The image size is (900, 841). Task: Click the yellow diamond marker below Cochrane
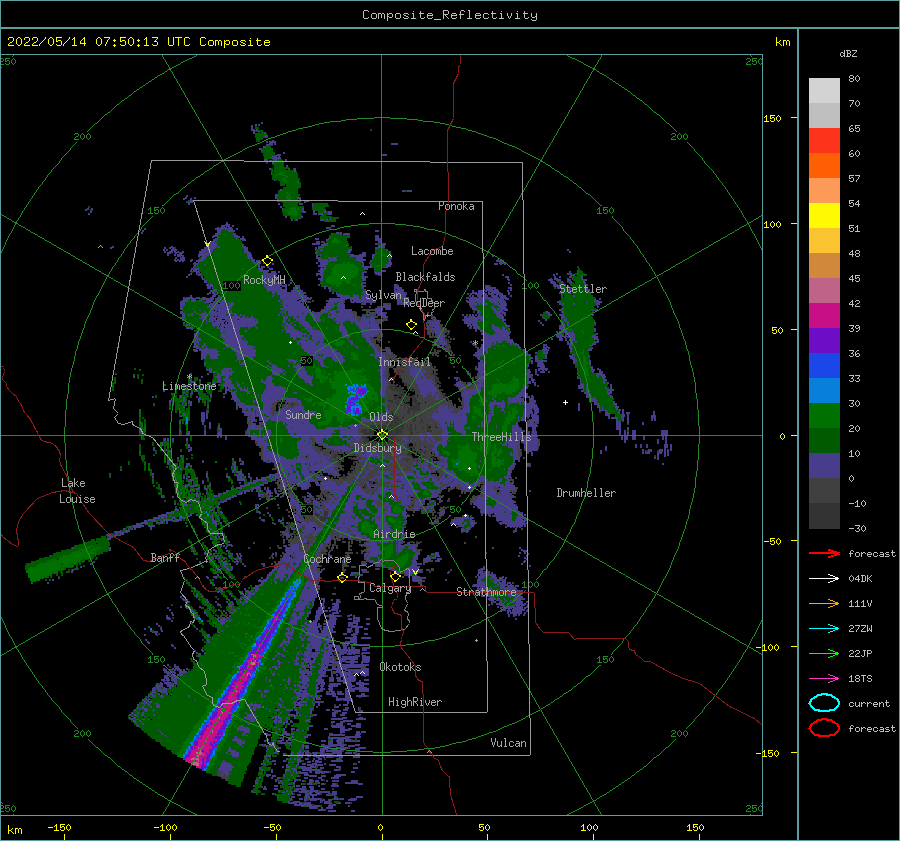coord(342,578)
